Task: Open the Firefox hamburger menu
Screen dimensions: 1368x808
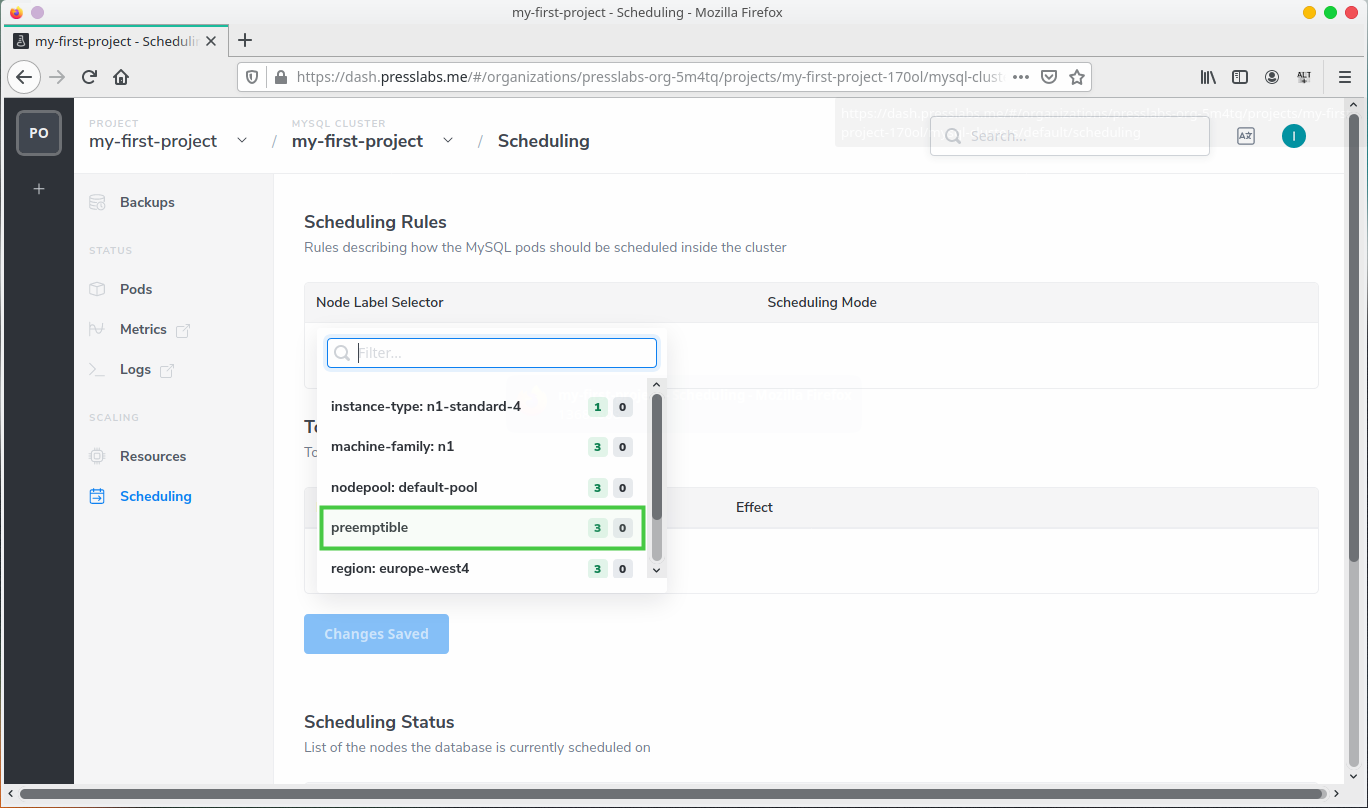Action: click(x=1345, y=77)
